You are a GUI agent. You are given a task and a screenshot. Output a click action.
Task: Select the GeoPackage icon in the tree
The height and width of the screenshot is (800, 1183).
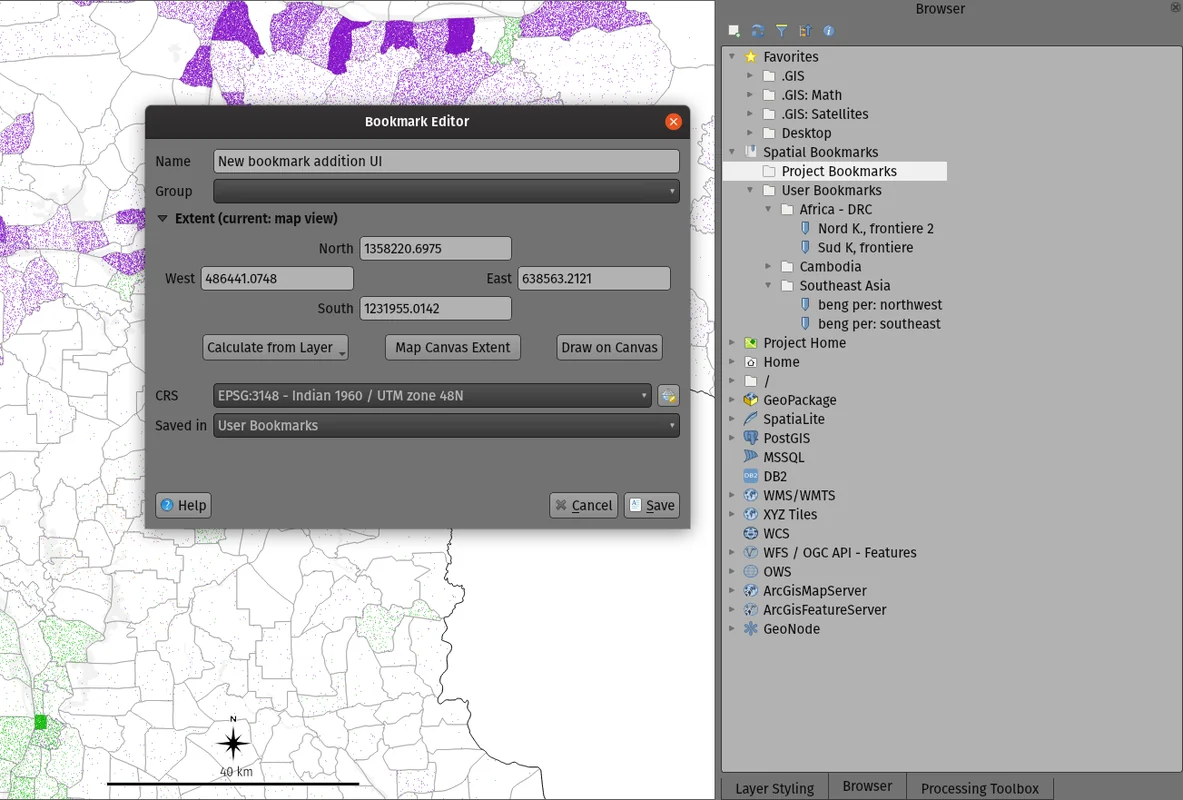tap(751, 400)
